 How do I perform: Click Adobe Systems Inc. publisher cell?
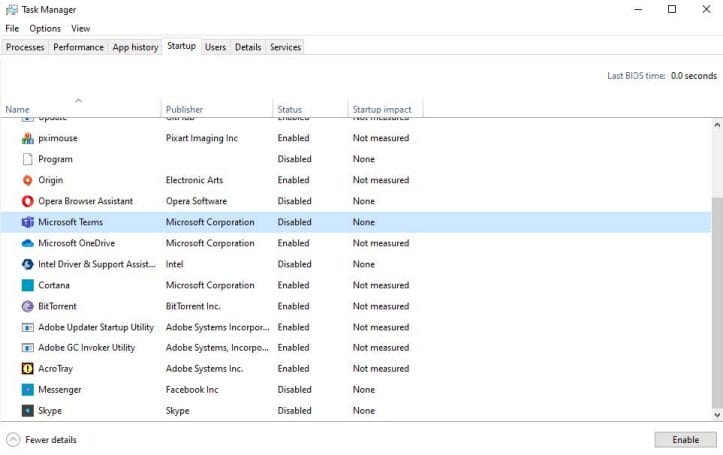[204, 369]
